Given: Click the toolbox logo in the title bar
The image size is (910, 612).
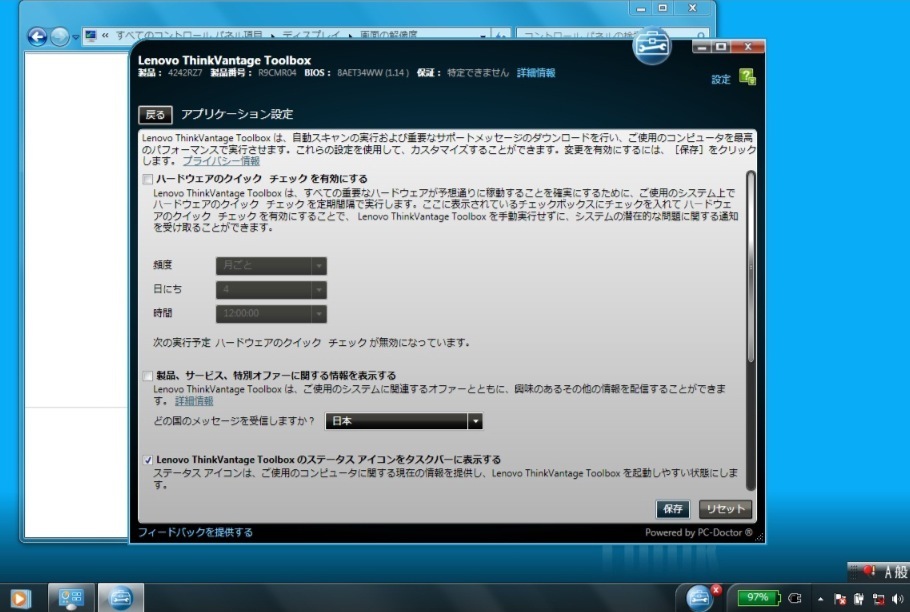Looking at the screenshot, I should tap(652, 45).
